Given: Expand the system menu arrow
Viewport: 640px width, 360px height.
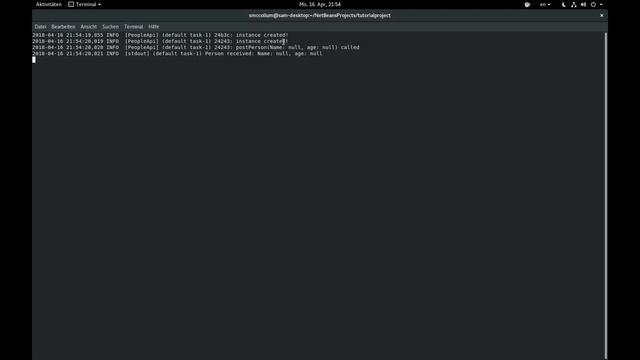Looking at the screenshot, I should pos(601,4).
